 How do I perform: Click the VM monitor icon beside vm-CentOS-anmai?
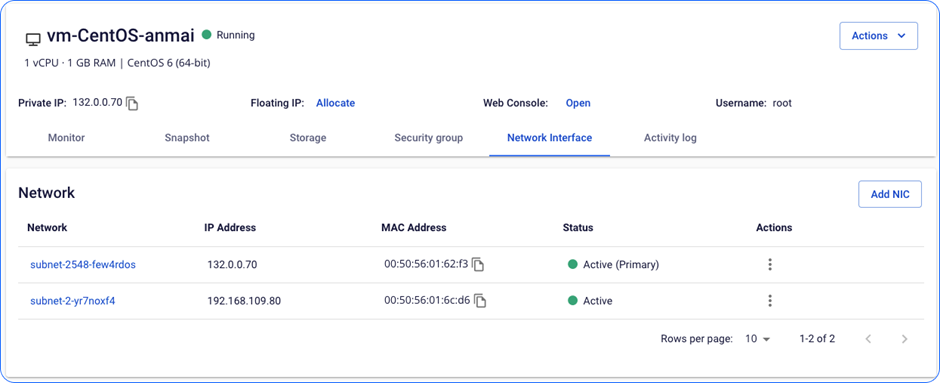pos(33,40)
